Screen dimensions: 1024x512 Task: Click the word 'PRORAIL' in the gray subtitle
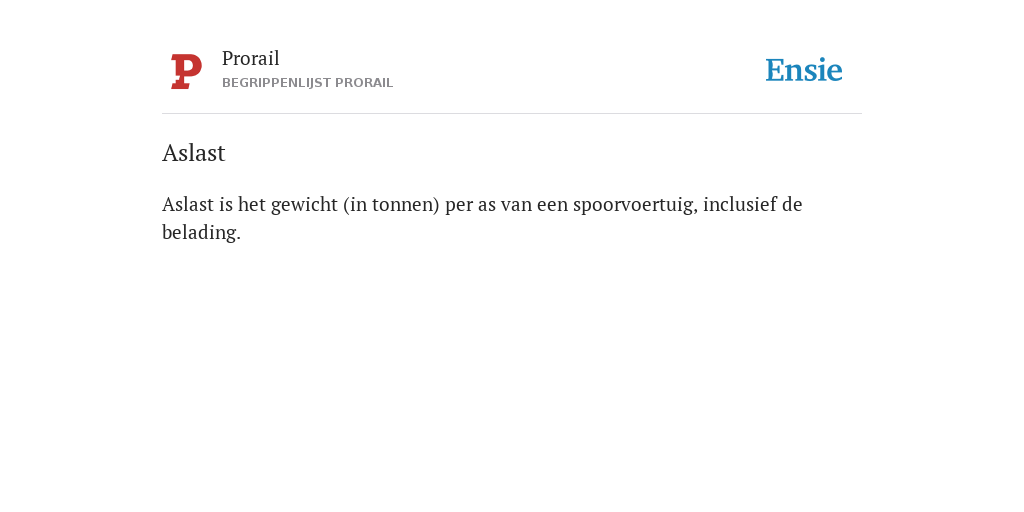364,83
